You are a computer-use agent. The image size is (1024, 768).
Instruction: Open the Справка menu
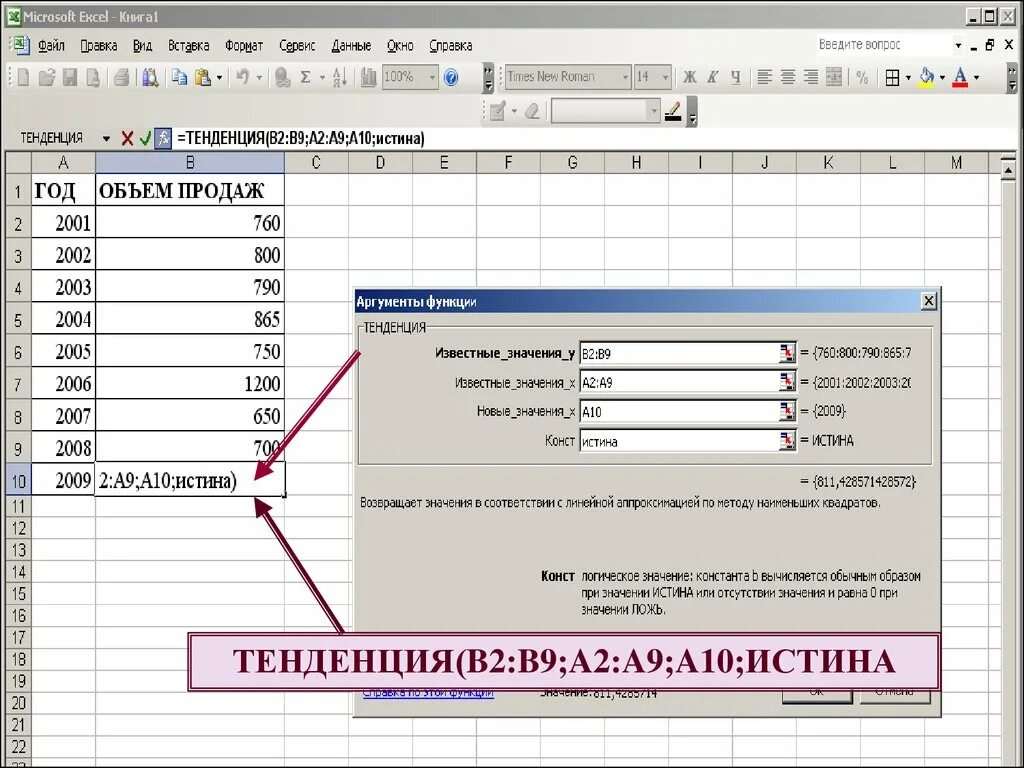(x=451, y=46)
